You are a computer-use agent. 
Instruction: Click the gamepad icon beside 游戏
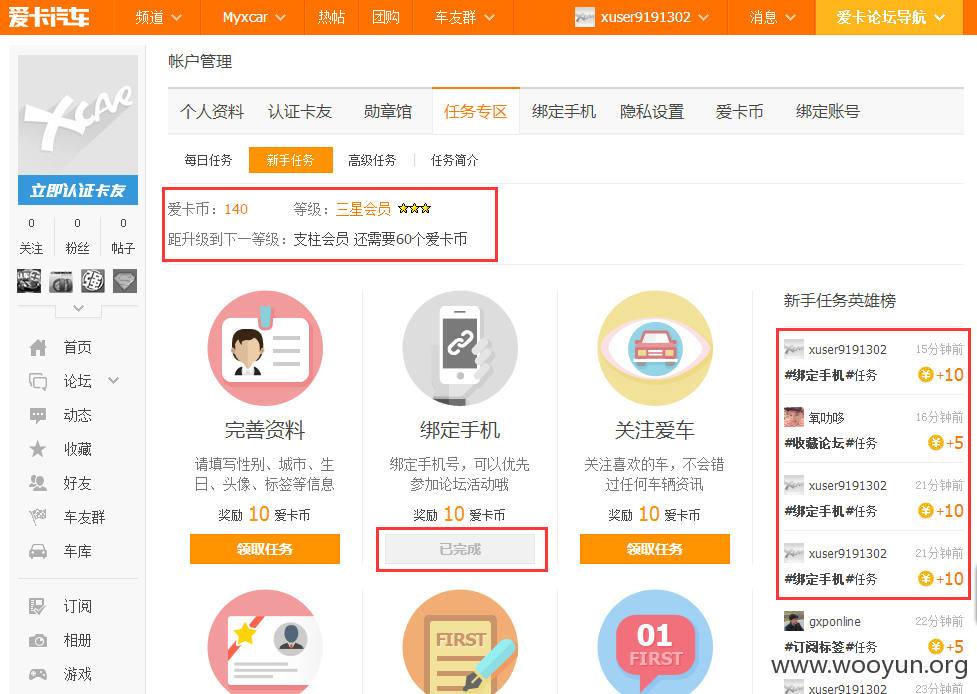[x=38, y=674]
